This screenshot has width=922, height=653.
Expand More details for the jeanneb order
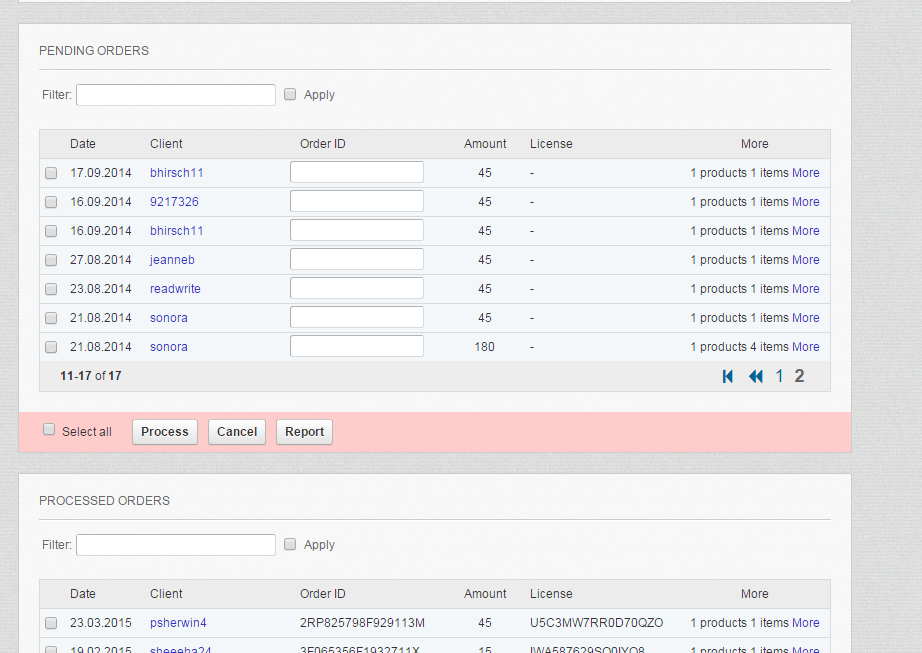tap(805, 260)
